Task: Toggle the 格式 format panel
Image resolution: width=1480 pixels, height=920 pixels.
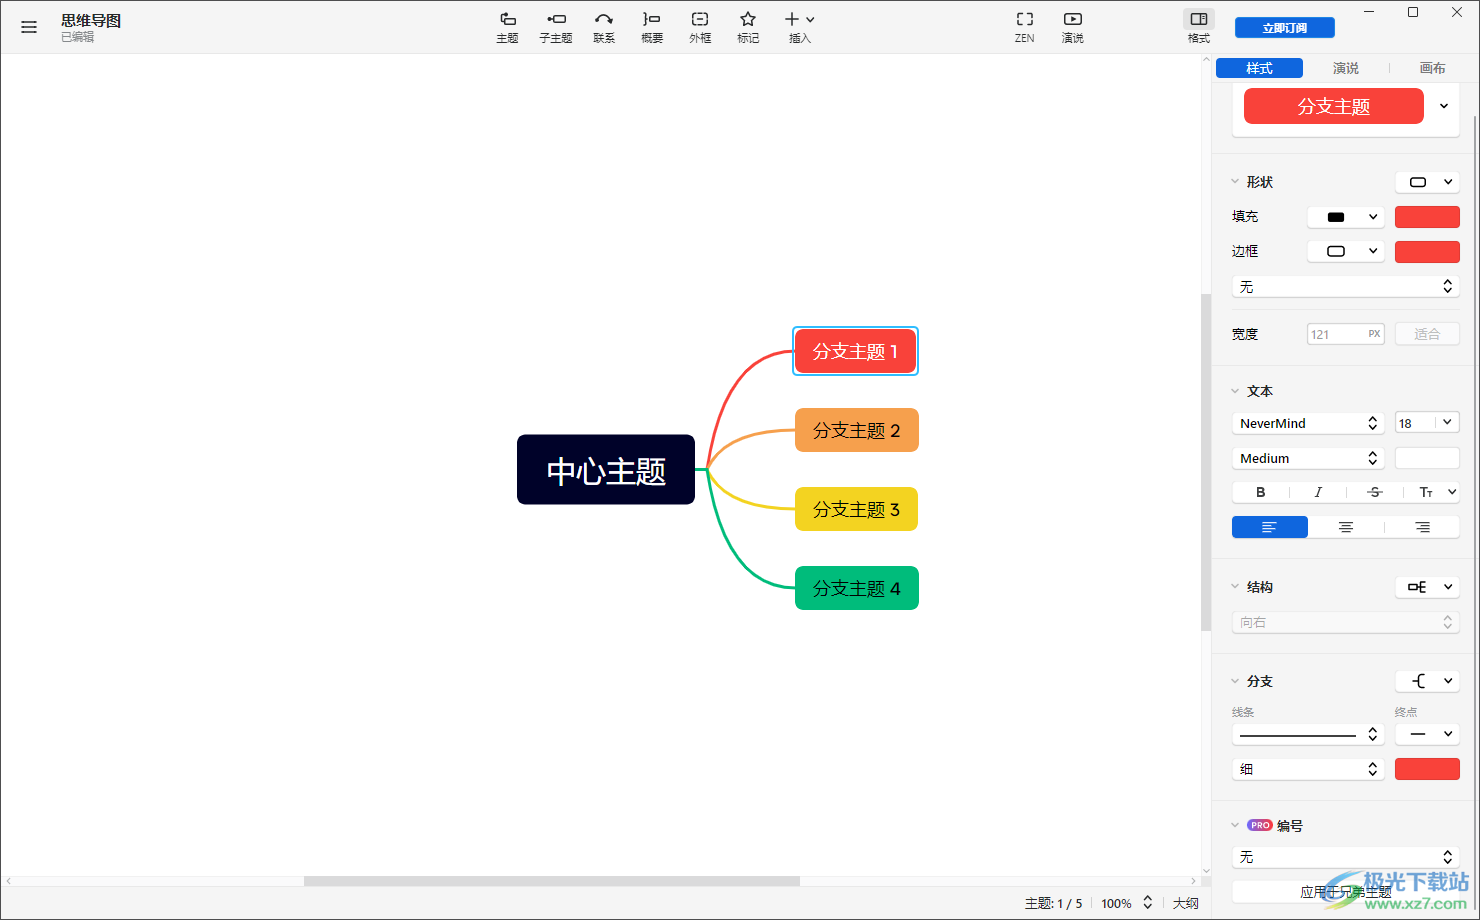Action: [x=1199, y=27]
